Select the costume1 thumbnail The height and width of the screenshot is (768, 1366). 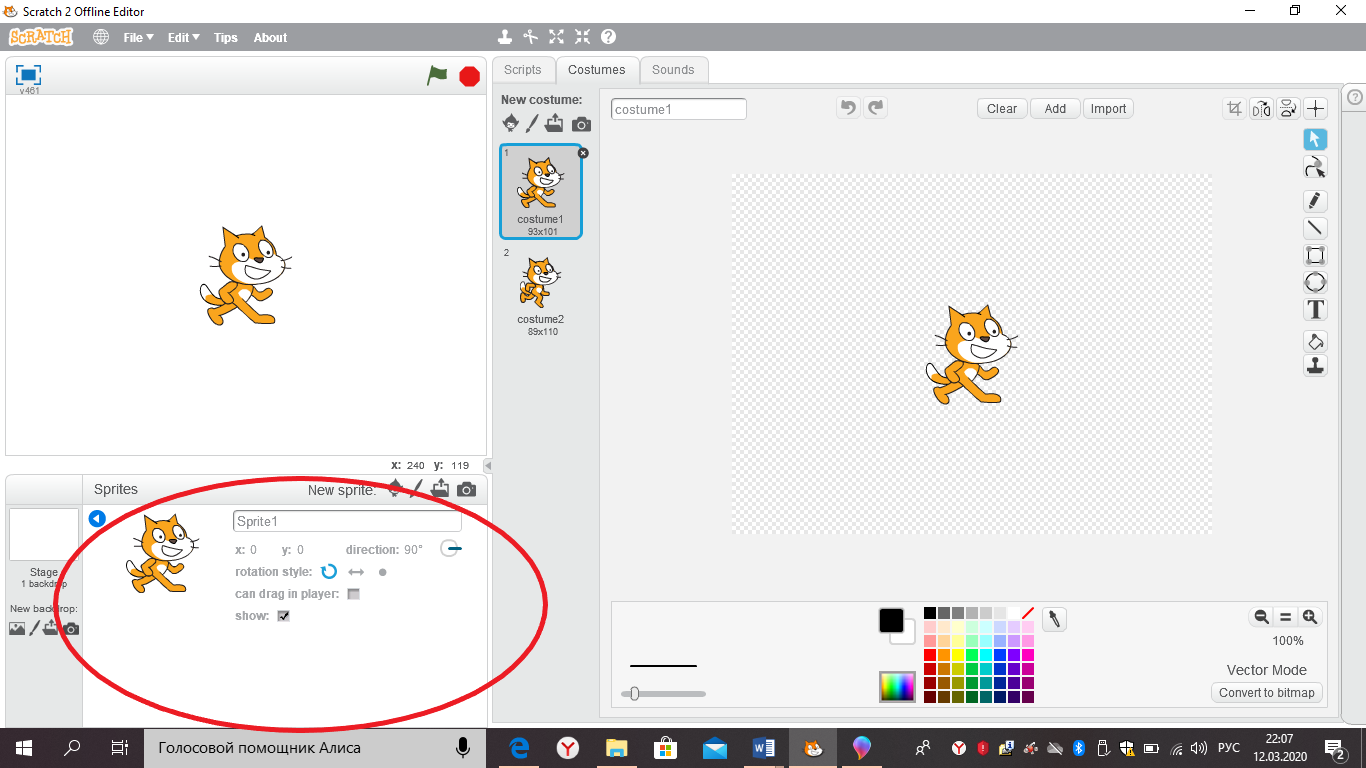[540, 191]
